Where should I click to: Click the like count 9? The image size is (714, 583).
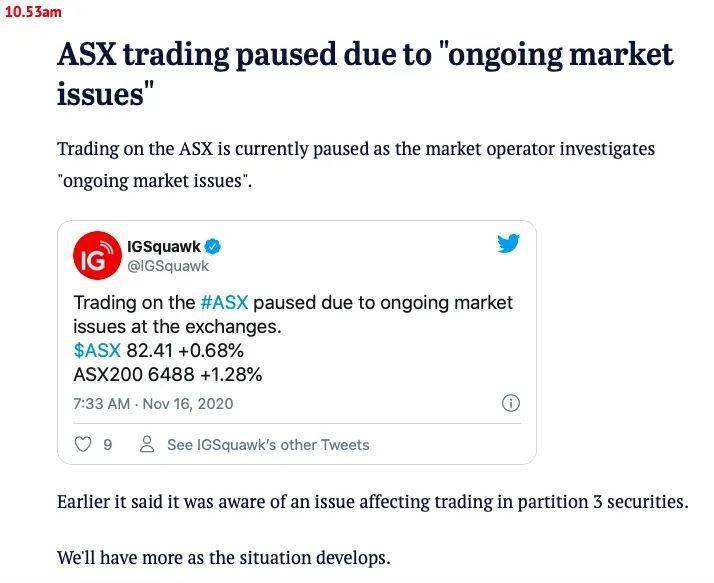click(x=107, y=445)
